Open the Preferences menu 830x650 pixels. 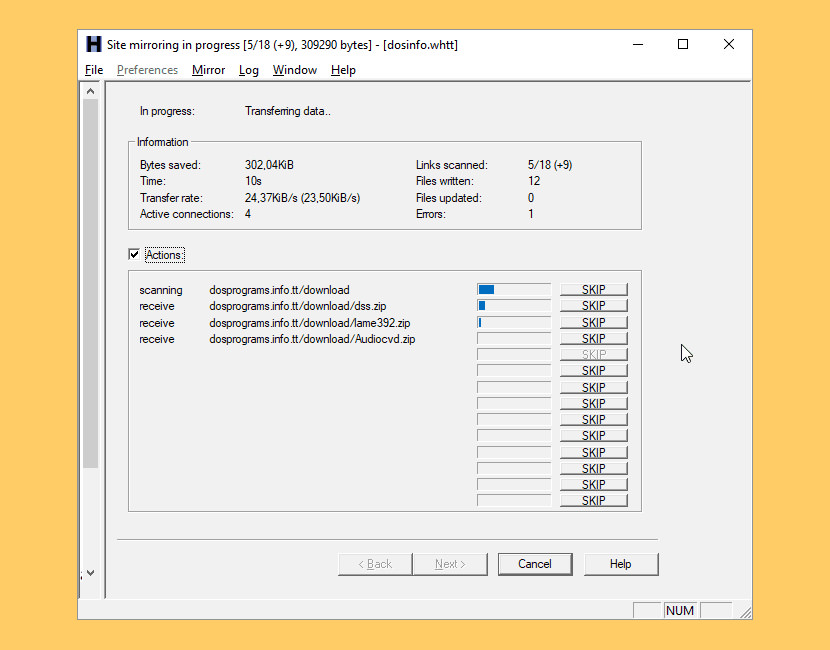coord(147,70)
